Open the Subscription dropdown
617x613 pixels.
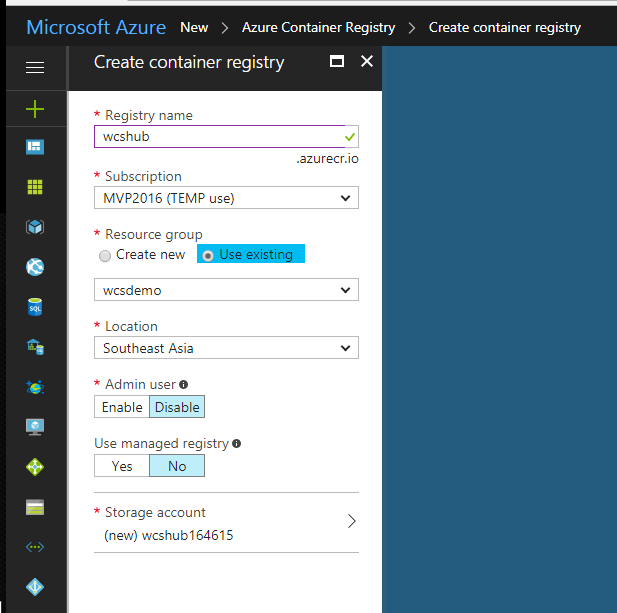(x=227, y=198)
